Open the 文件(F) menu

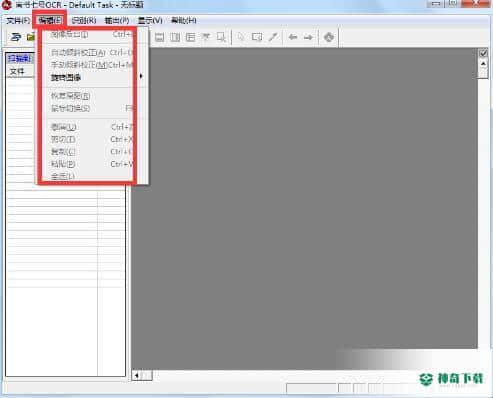[x=18, y=21]
